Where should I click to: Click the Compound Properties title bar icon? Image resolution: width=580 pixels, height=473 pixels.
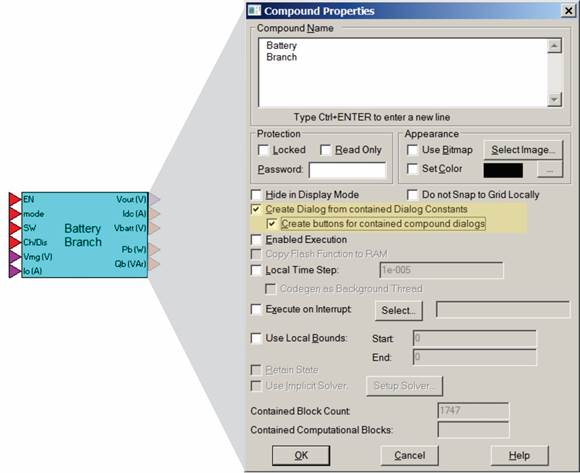254,10
